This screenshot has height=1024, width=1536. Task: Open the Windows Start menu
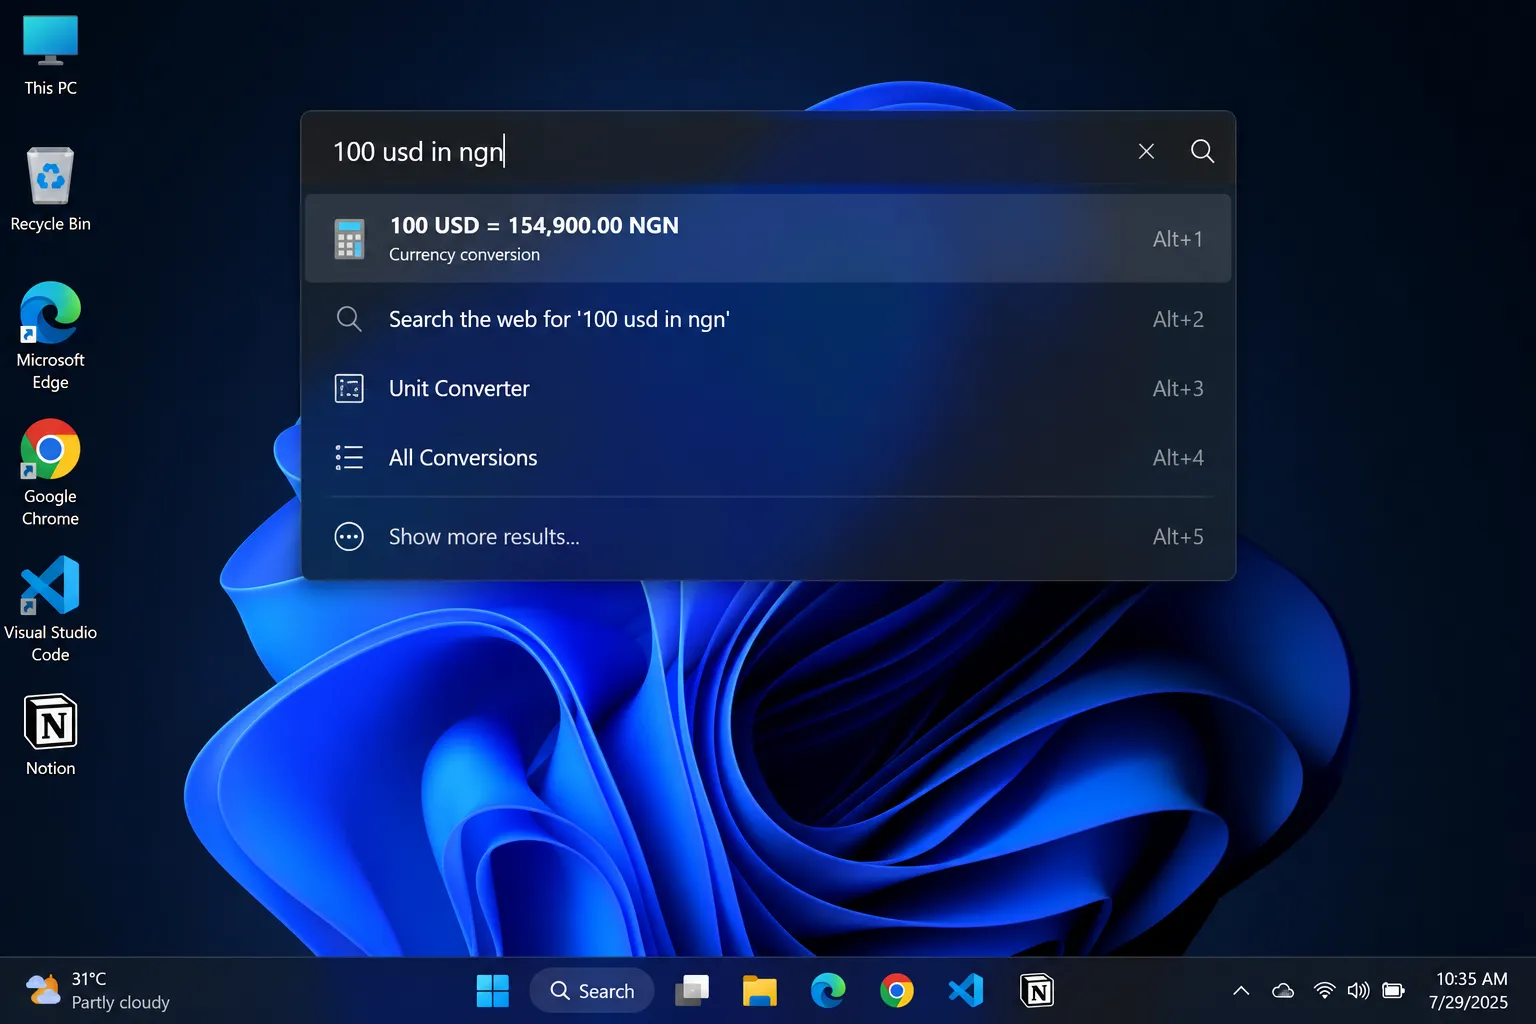pyautogui.click(x=492, y=991)
